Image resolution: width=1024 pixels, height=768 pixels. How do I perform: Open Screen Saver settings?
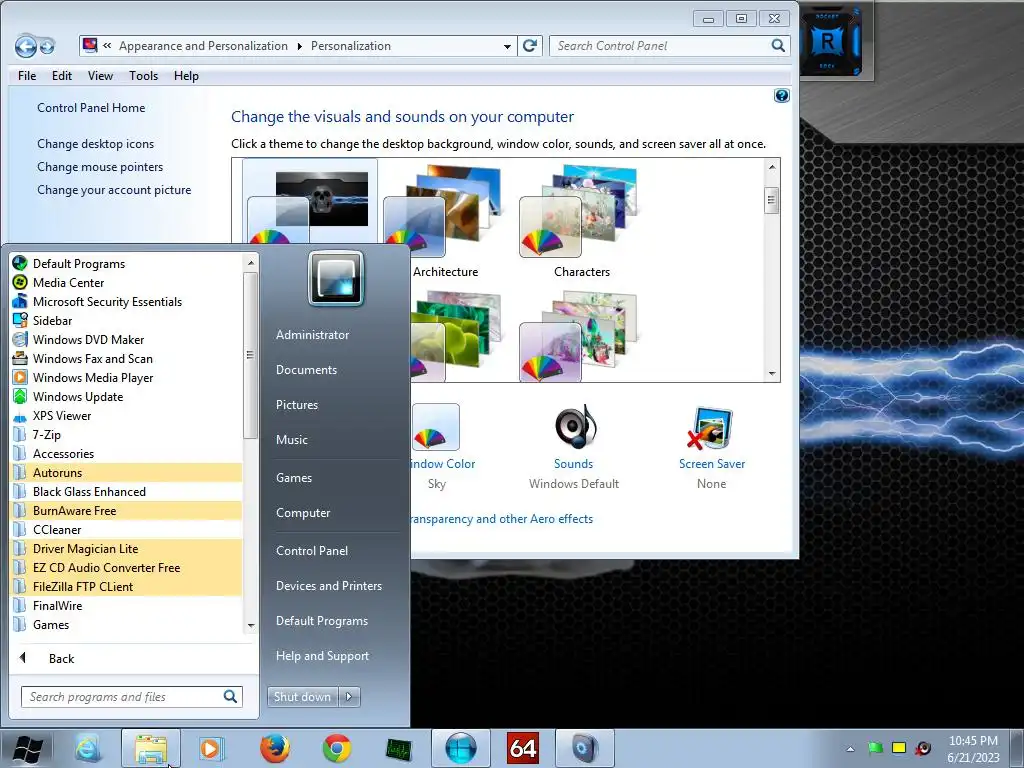pyautogui.click(x=711, y=447)
